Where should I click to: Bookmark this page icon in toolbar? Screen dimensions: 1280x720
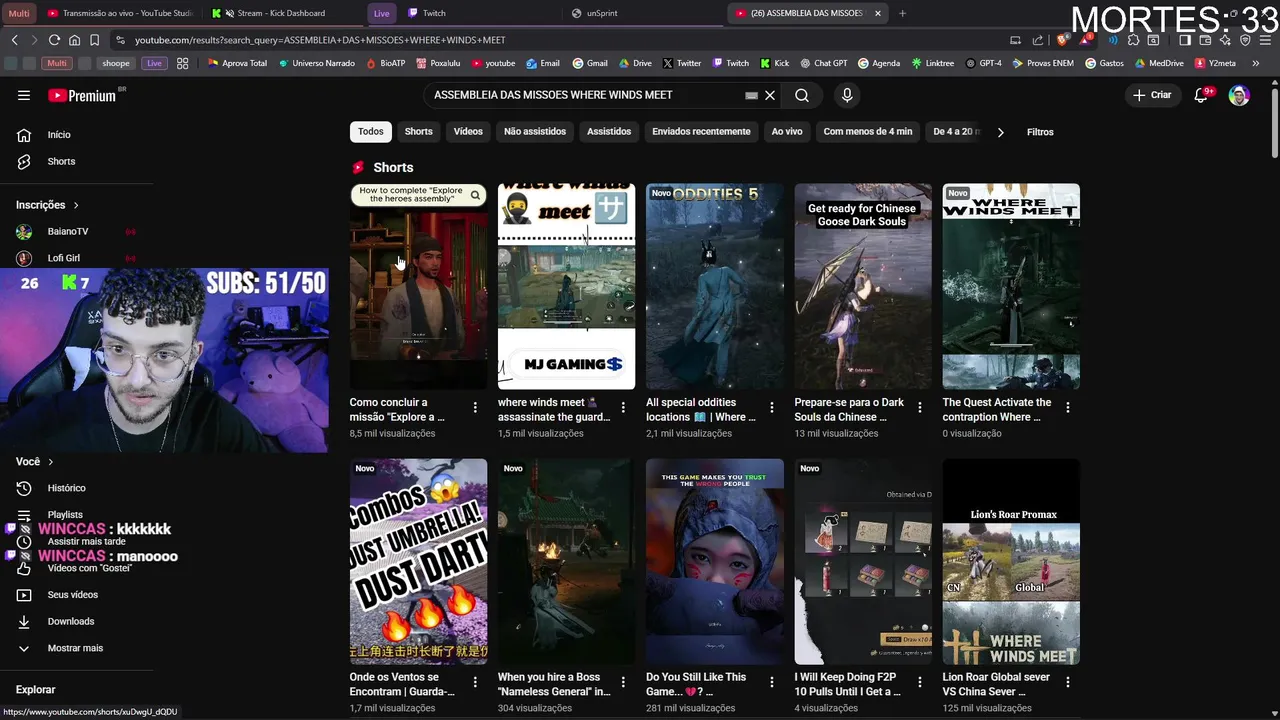[x=94, y=40]
